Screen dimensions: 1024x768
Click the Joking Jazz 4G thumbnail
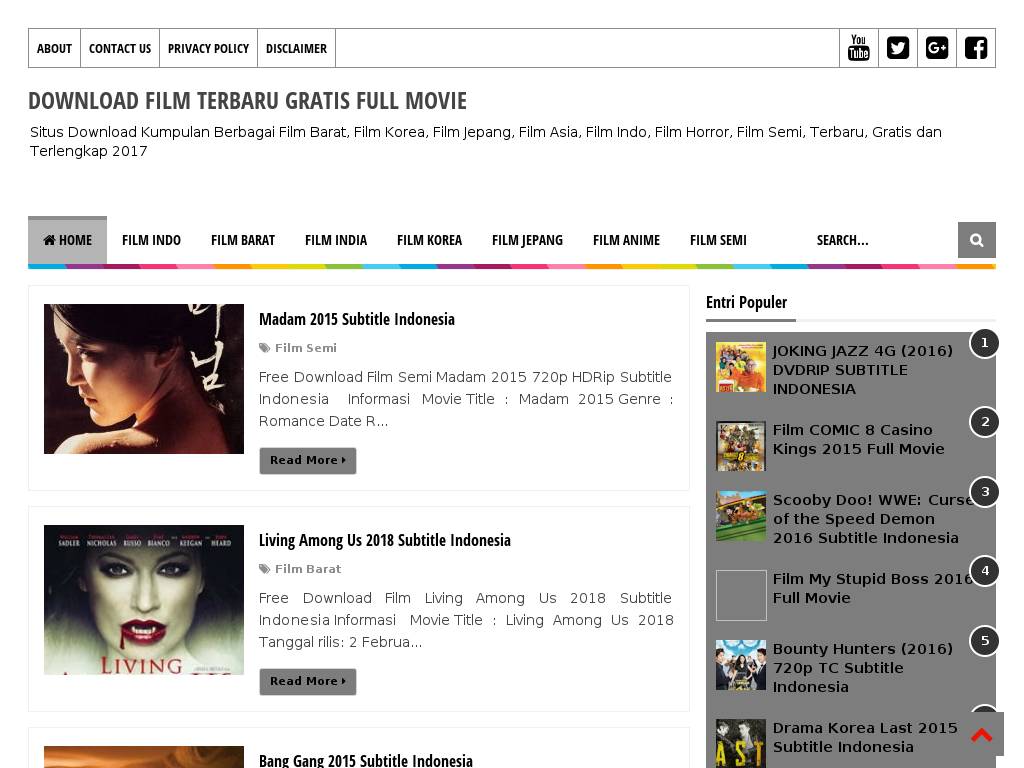tap(741, 367)
